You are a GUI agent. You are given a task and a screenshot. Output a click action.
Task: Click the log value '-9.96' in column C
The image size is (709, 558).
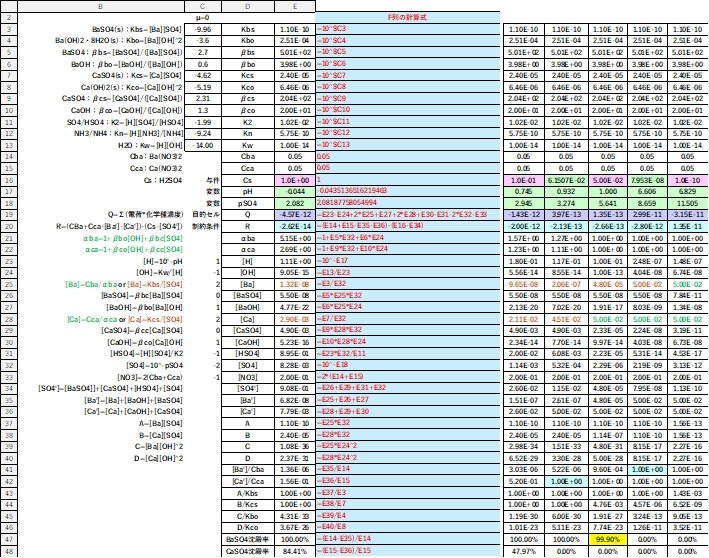tap(203, 29)
